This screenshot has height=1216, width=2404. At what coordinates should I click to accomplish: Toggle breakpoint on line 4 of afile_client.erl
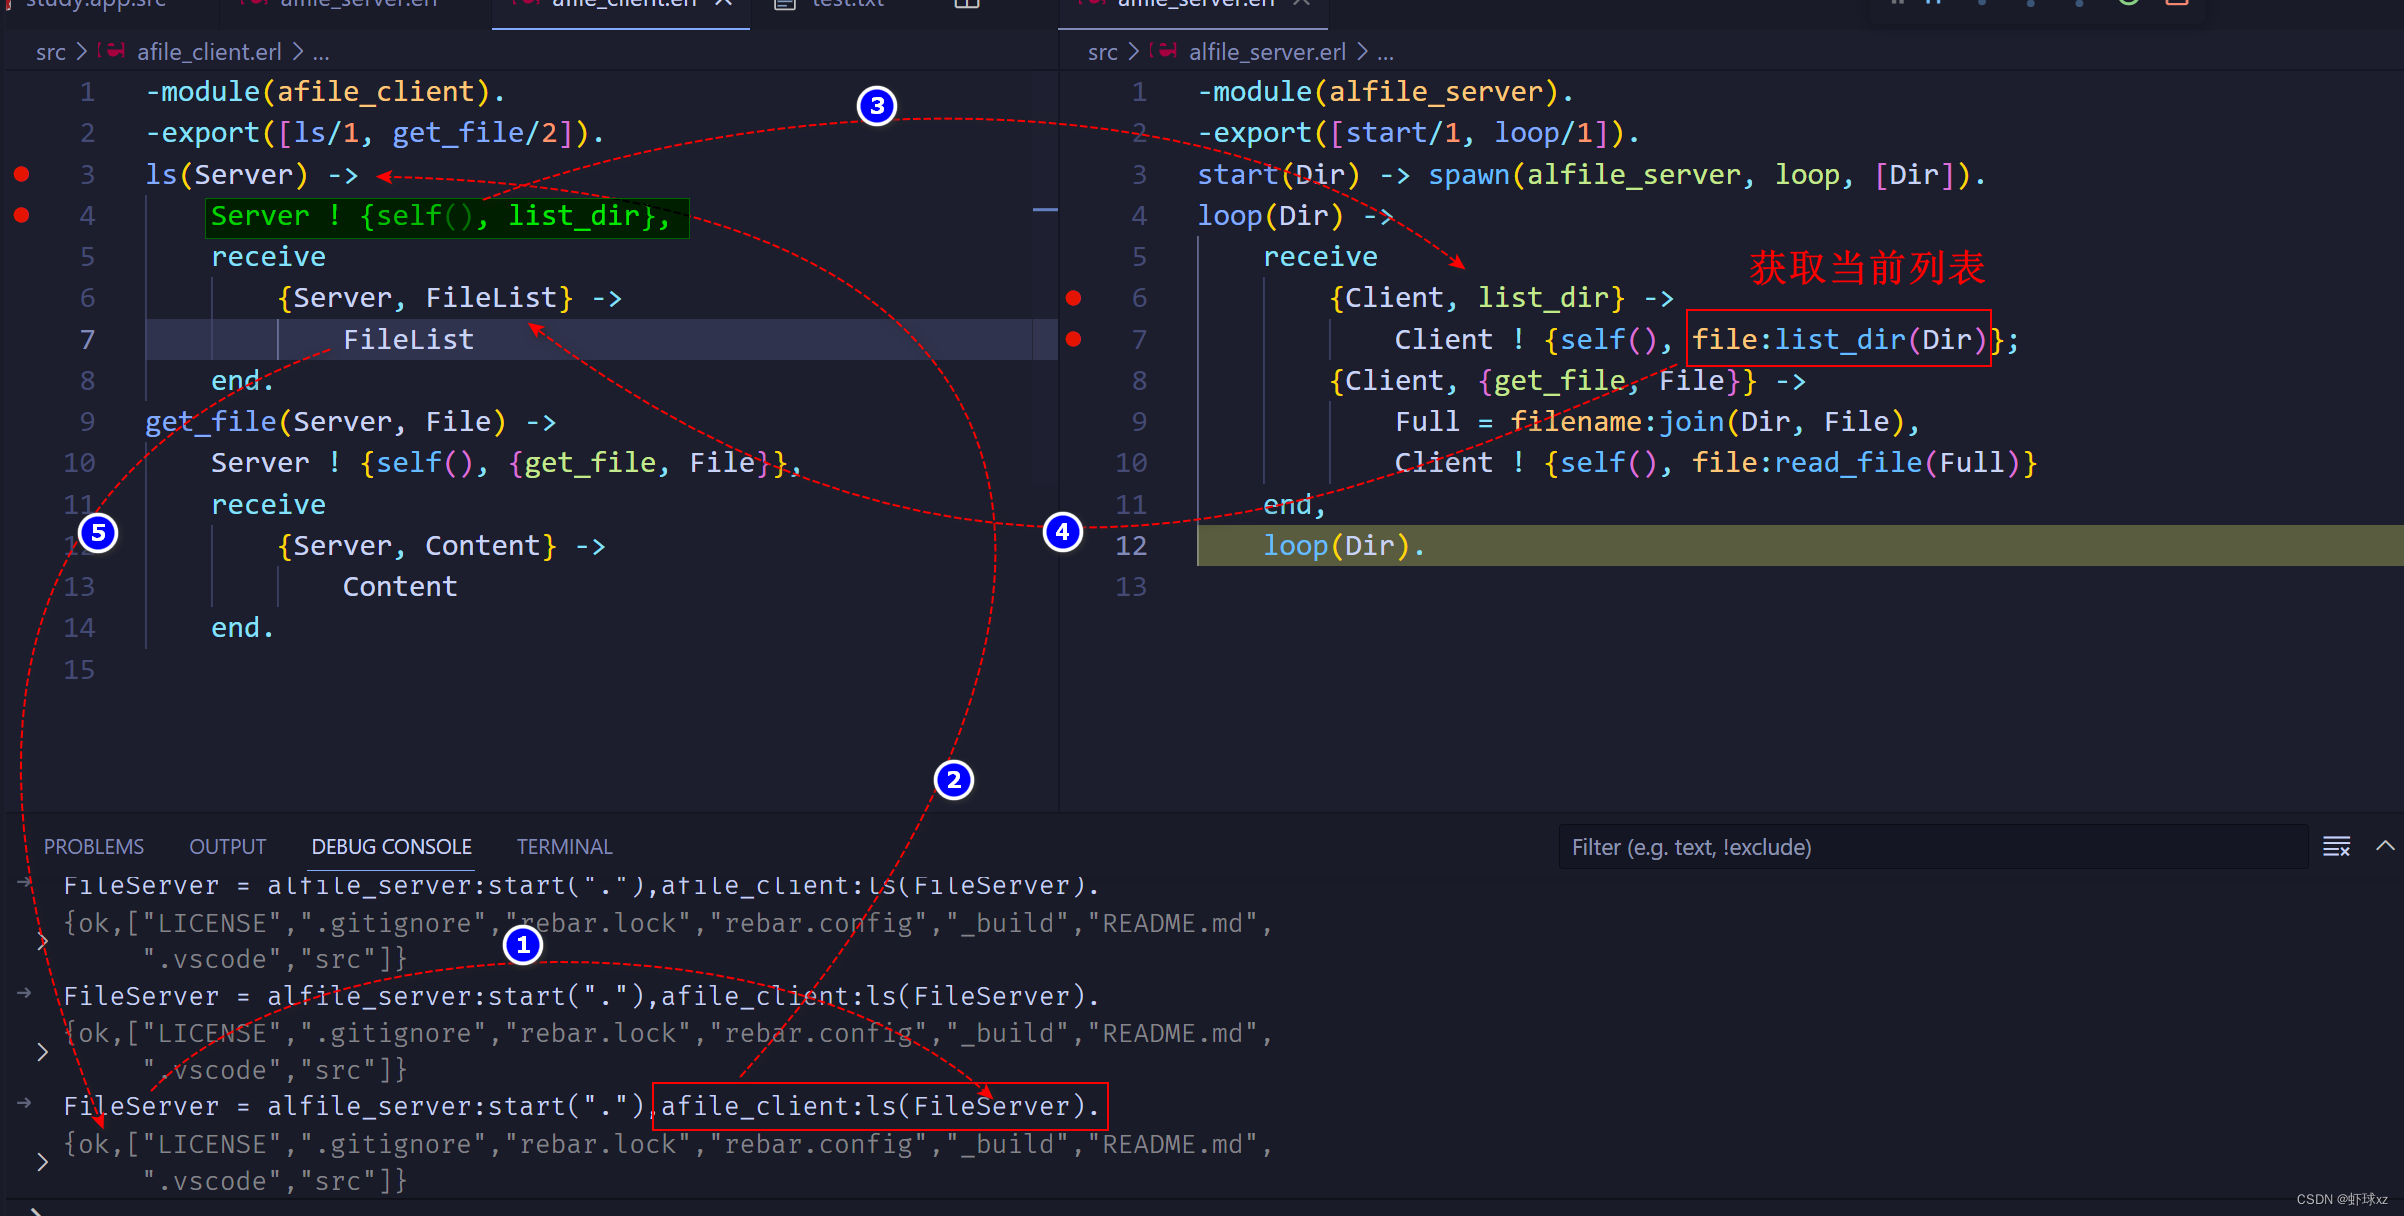coord(21,215)
